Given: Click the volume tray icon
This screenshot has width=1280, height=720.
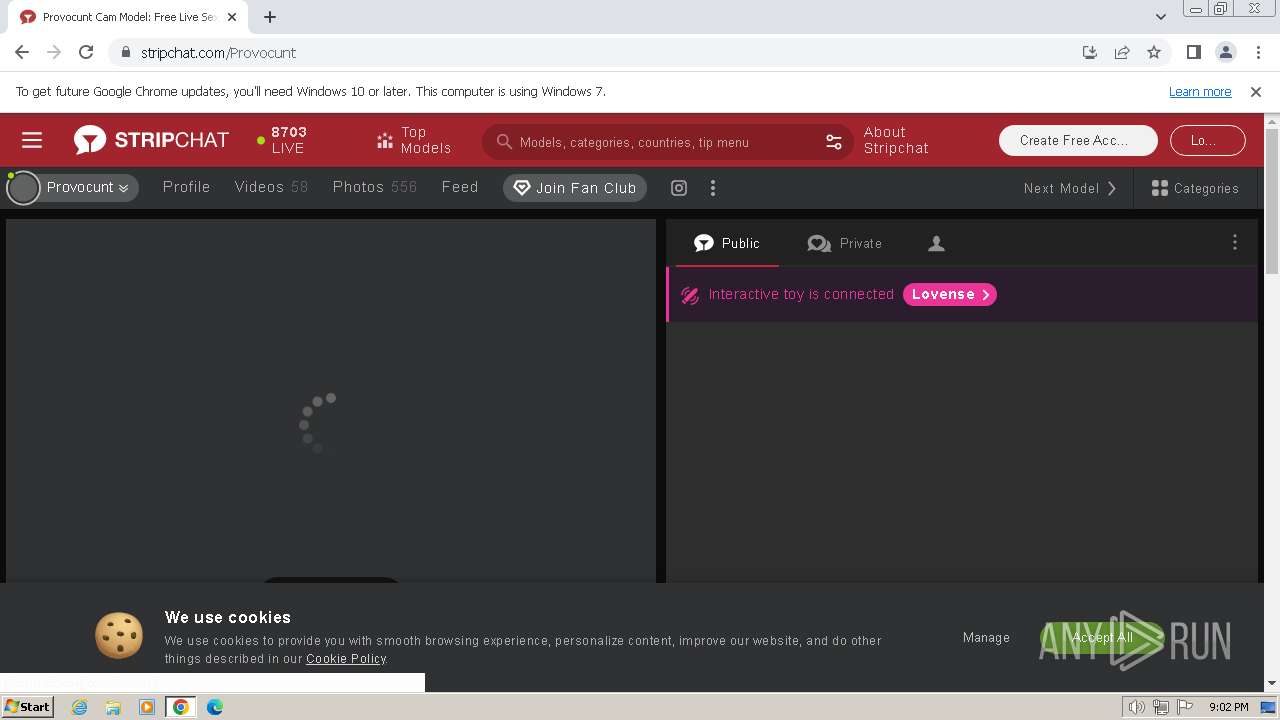Looking at the screenshot, I should tap(1136, 707).
